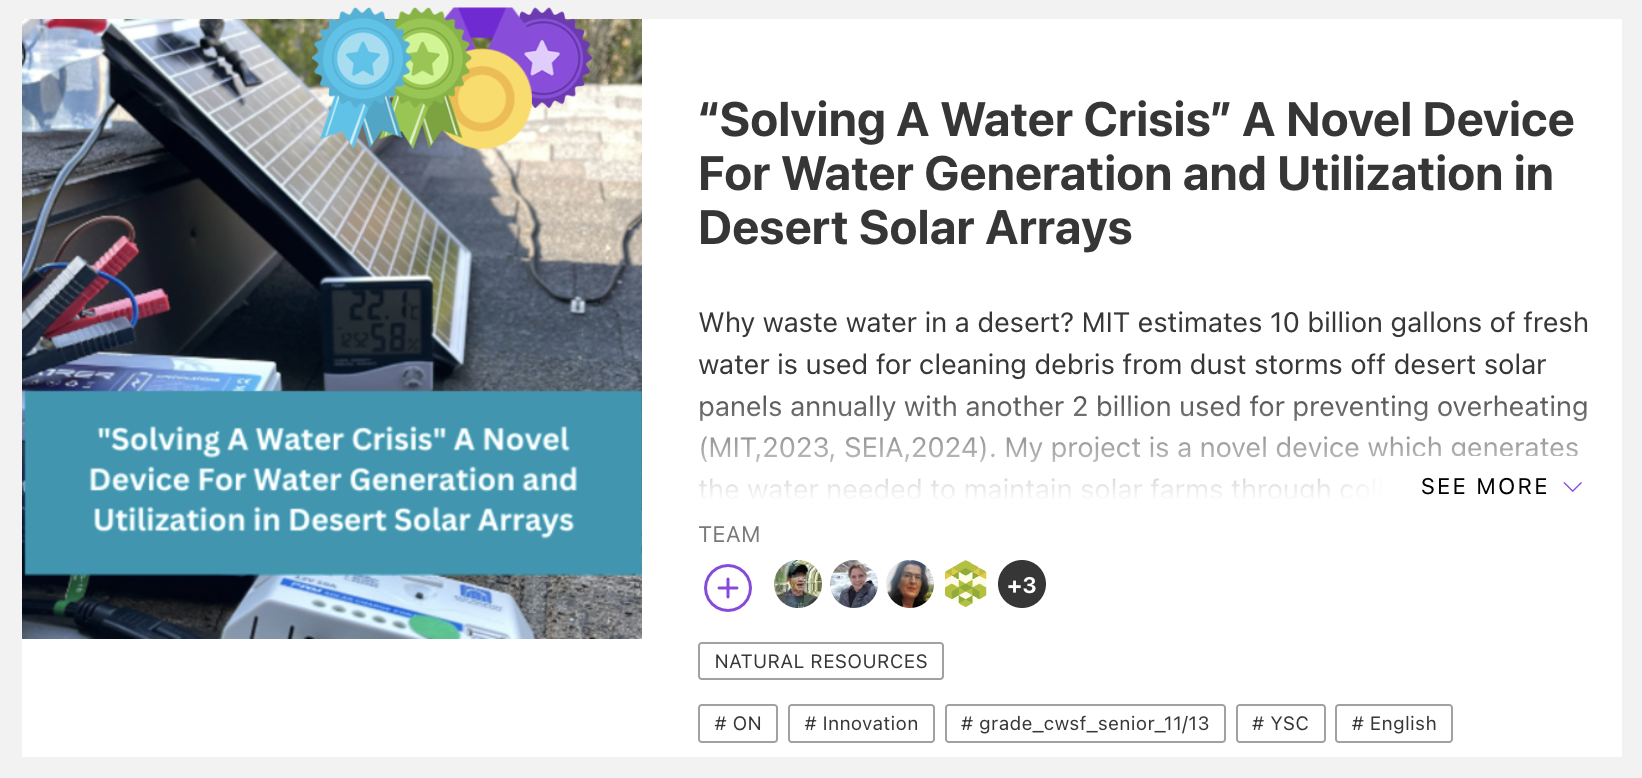Screen dimensions: 1642x778
Task: Click the green ribbon award badge
Action: [427, 62]
